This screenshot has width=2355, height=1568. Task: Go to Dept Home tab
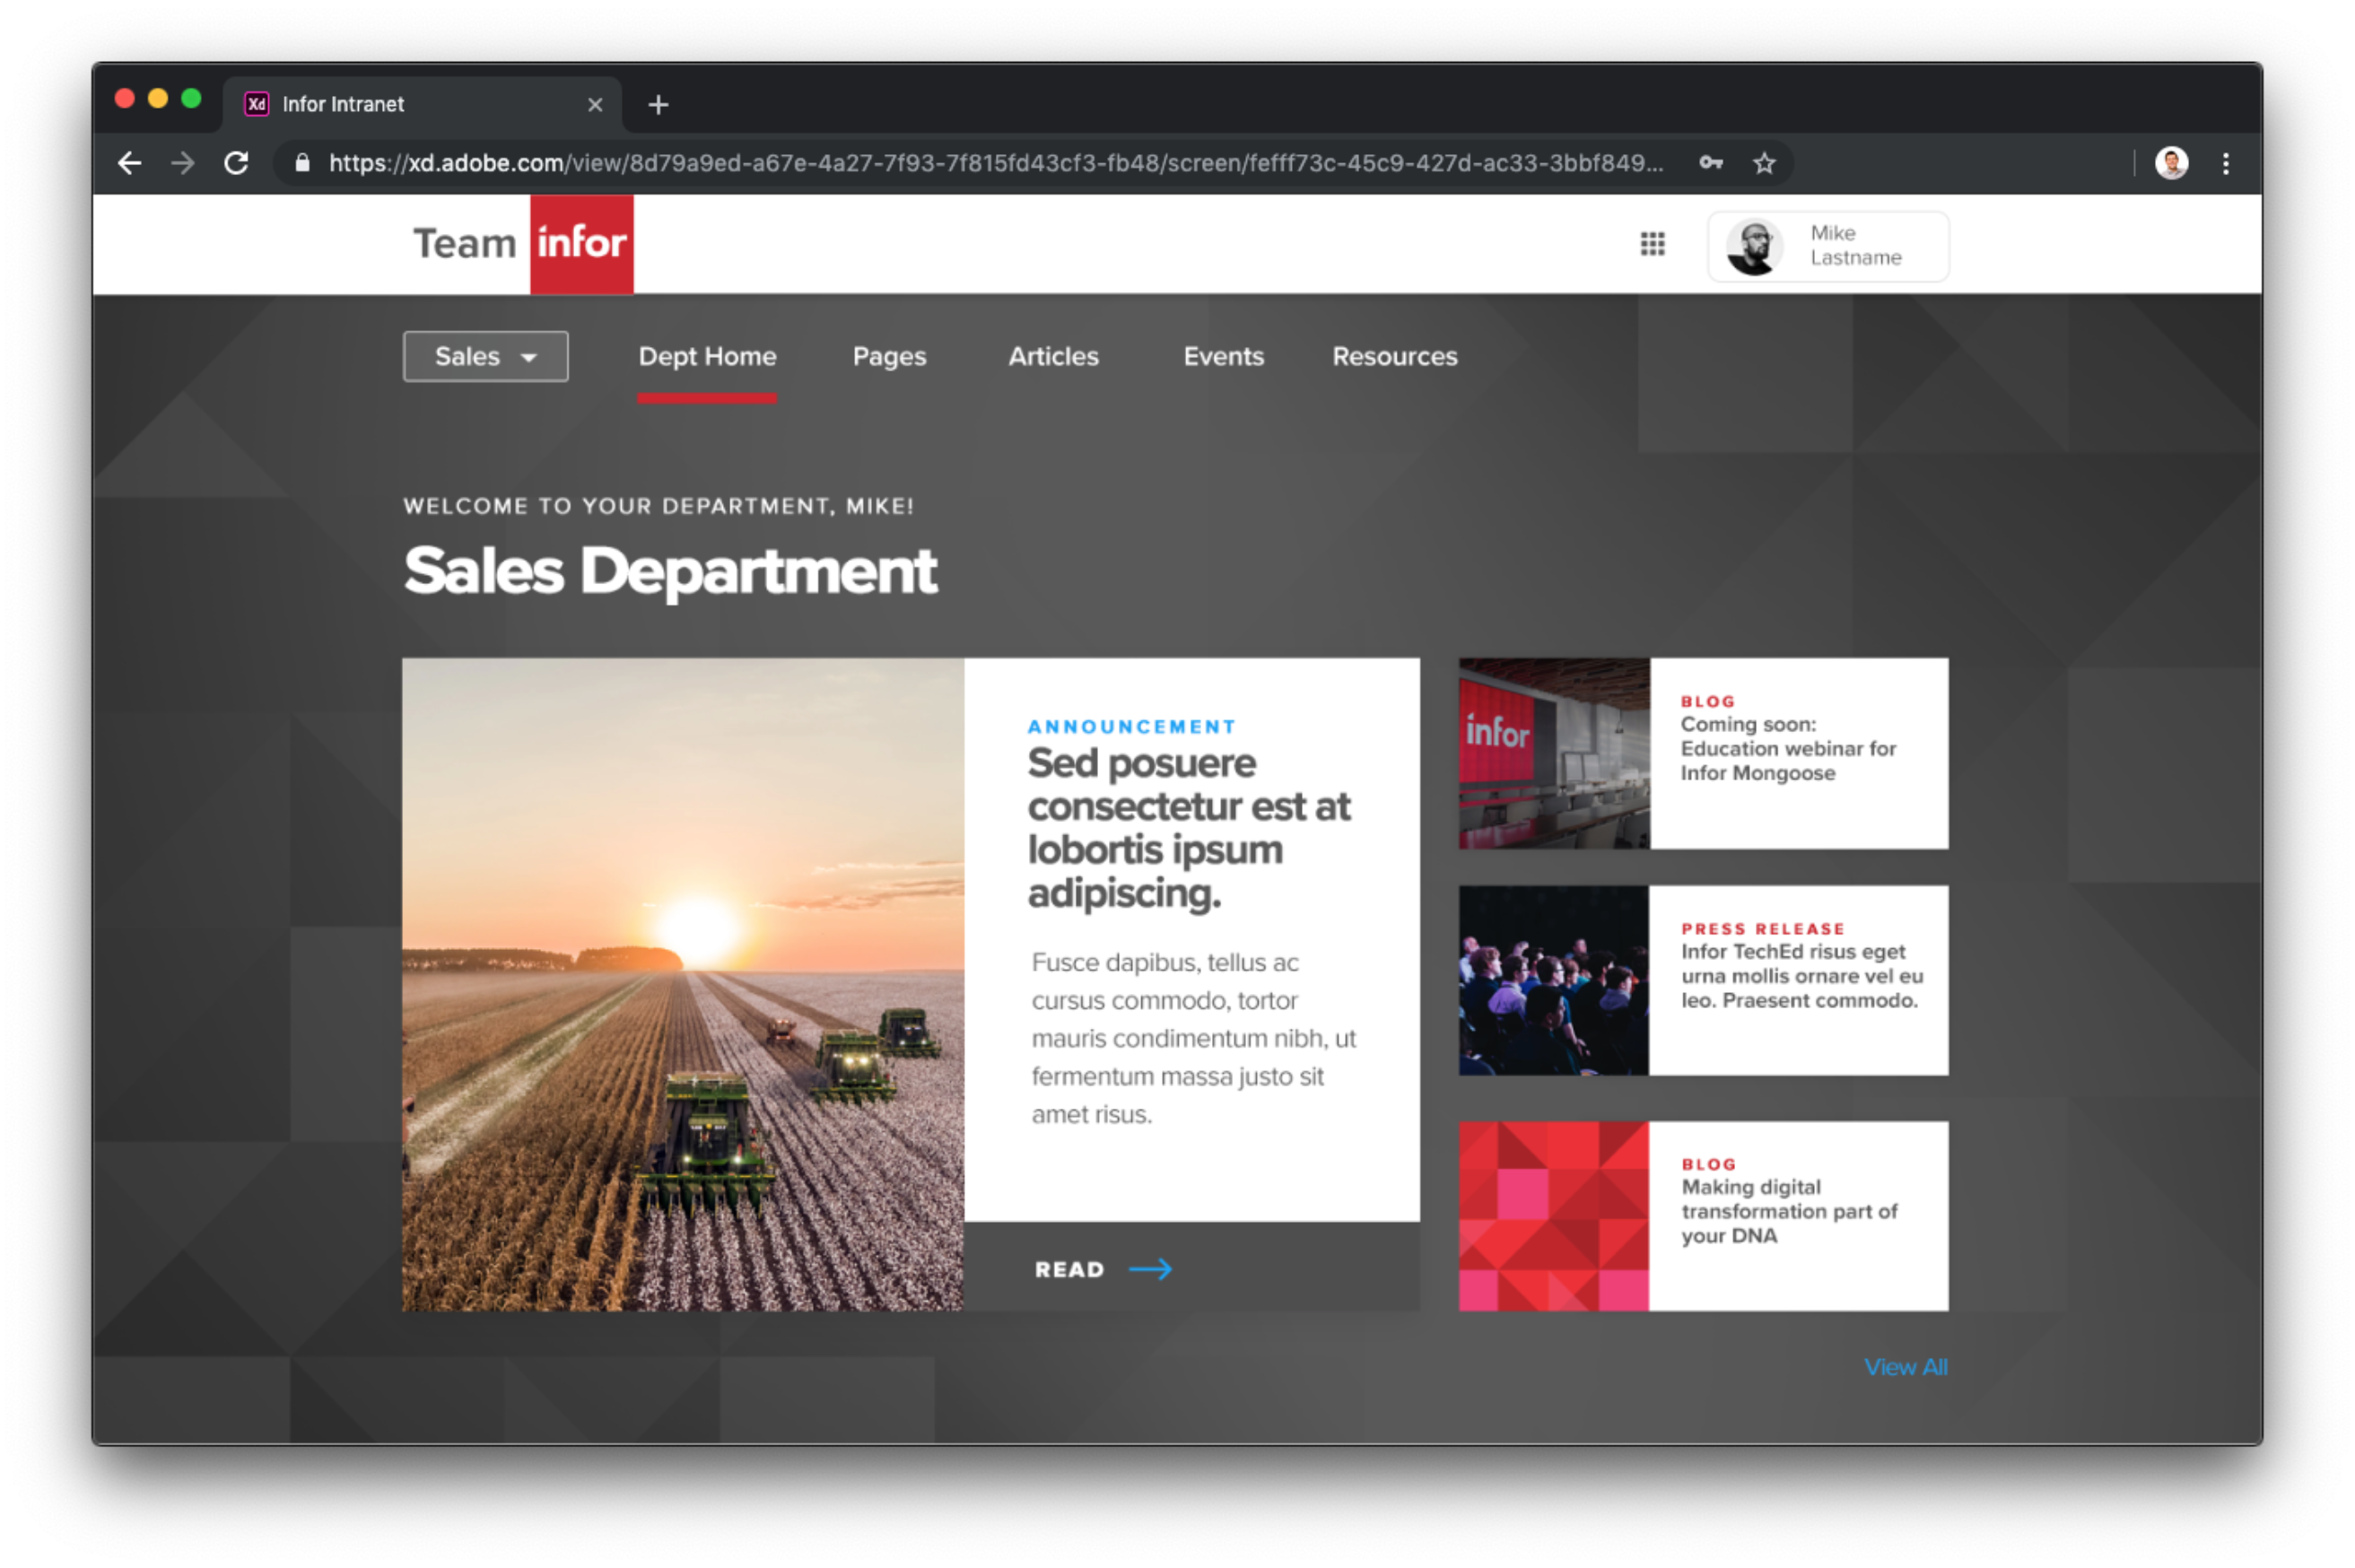tap(707, 357)
